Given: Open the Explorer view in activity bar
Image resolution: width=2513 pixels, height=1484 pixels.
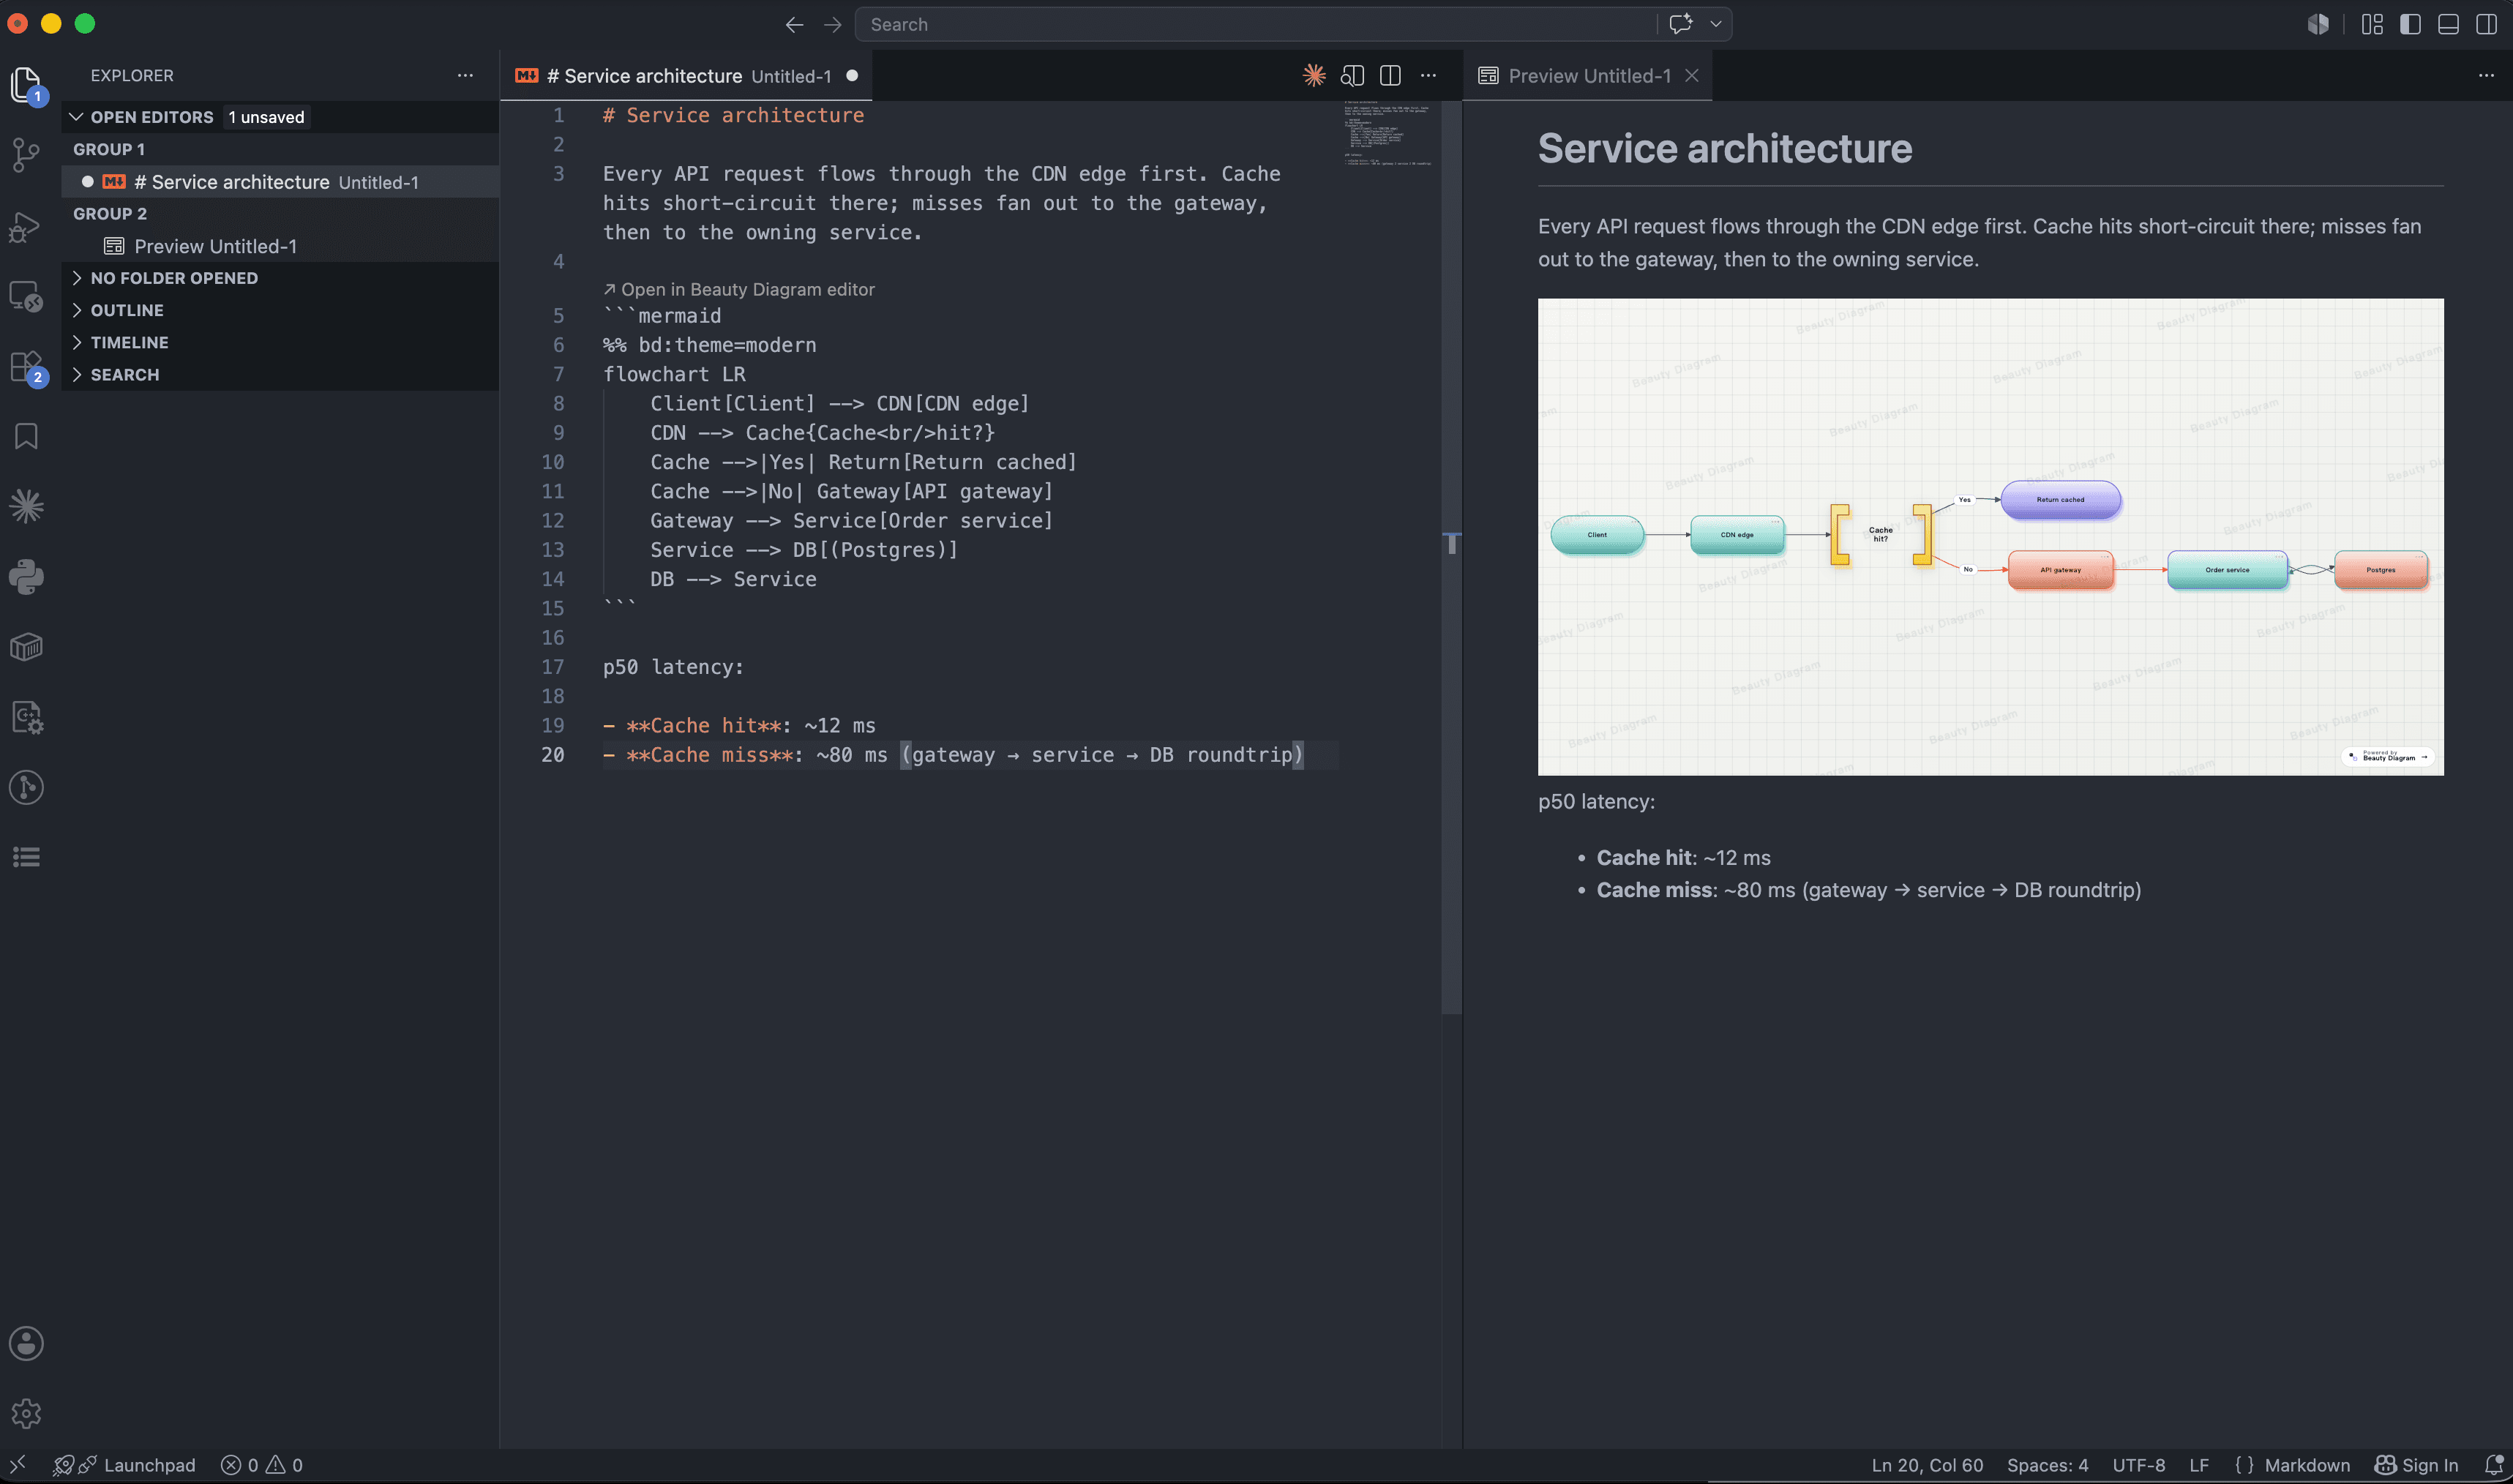Looking at the screenshot, I should tap(27, 85).
